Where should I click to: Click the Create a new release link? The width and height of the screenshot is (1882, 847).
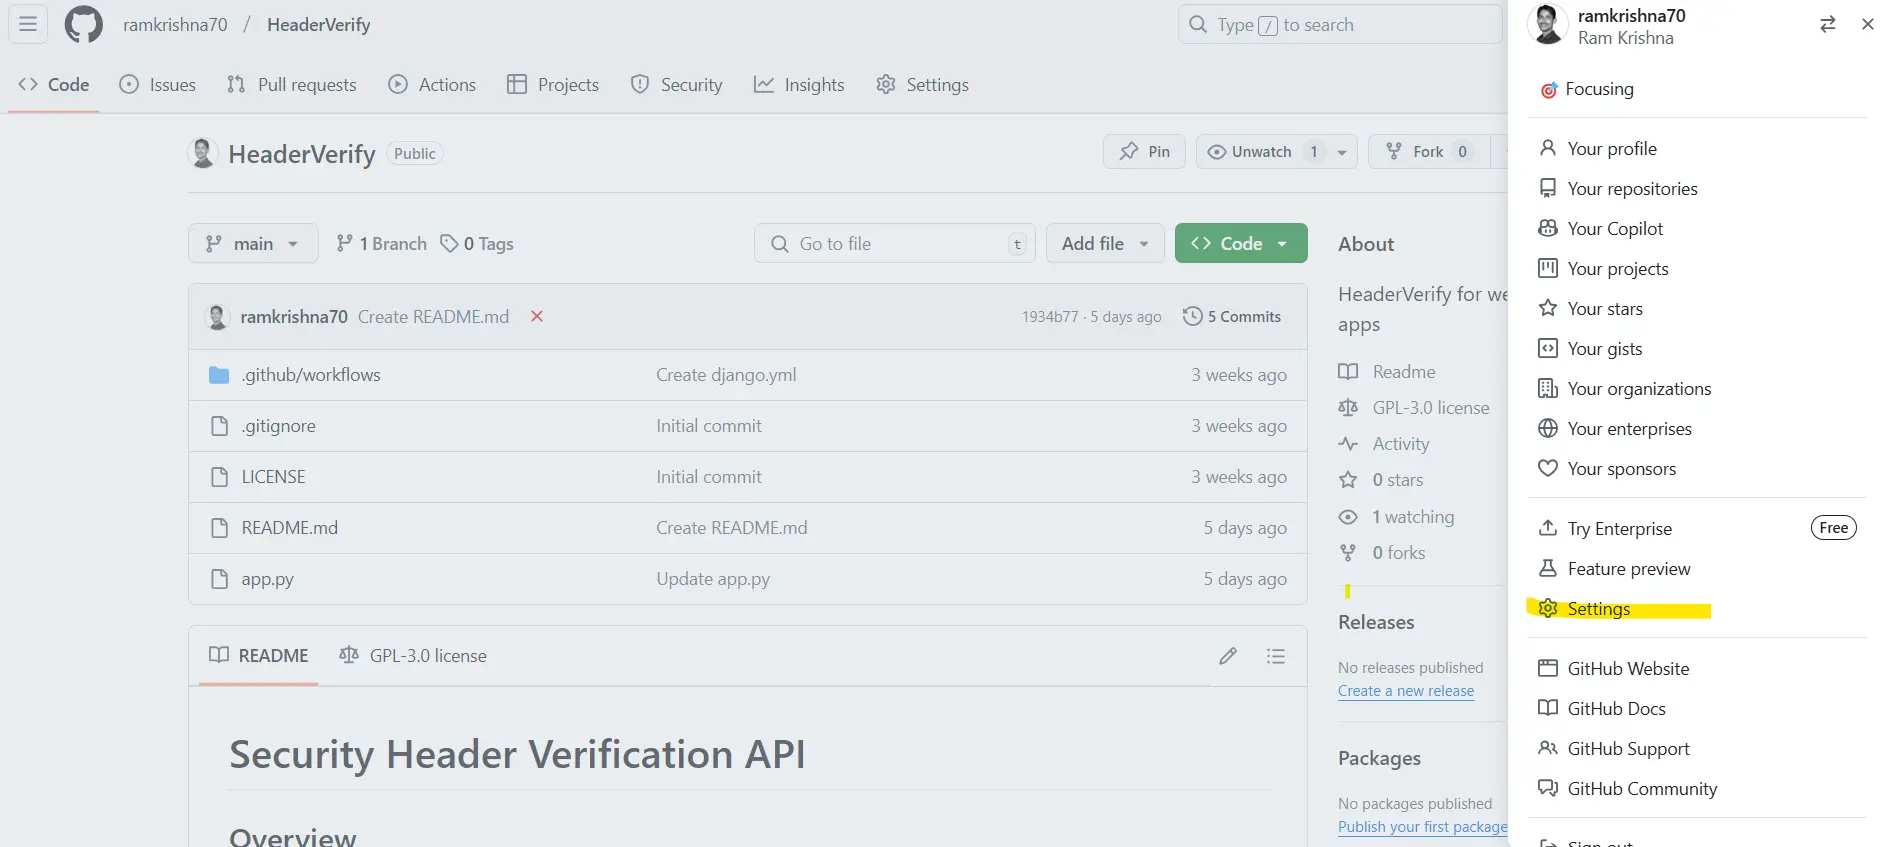1405,691
